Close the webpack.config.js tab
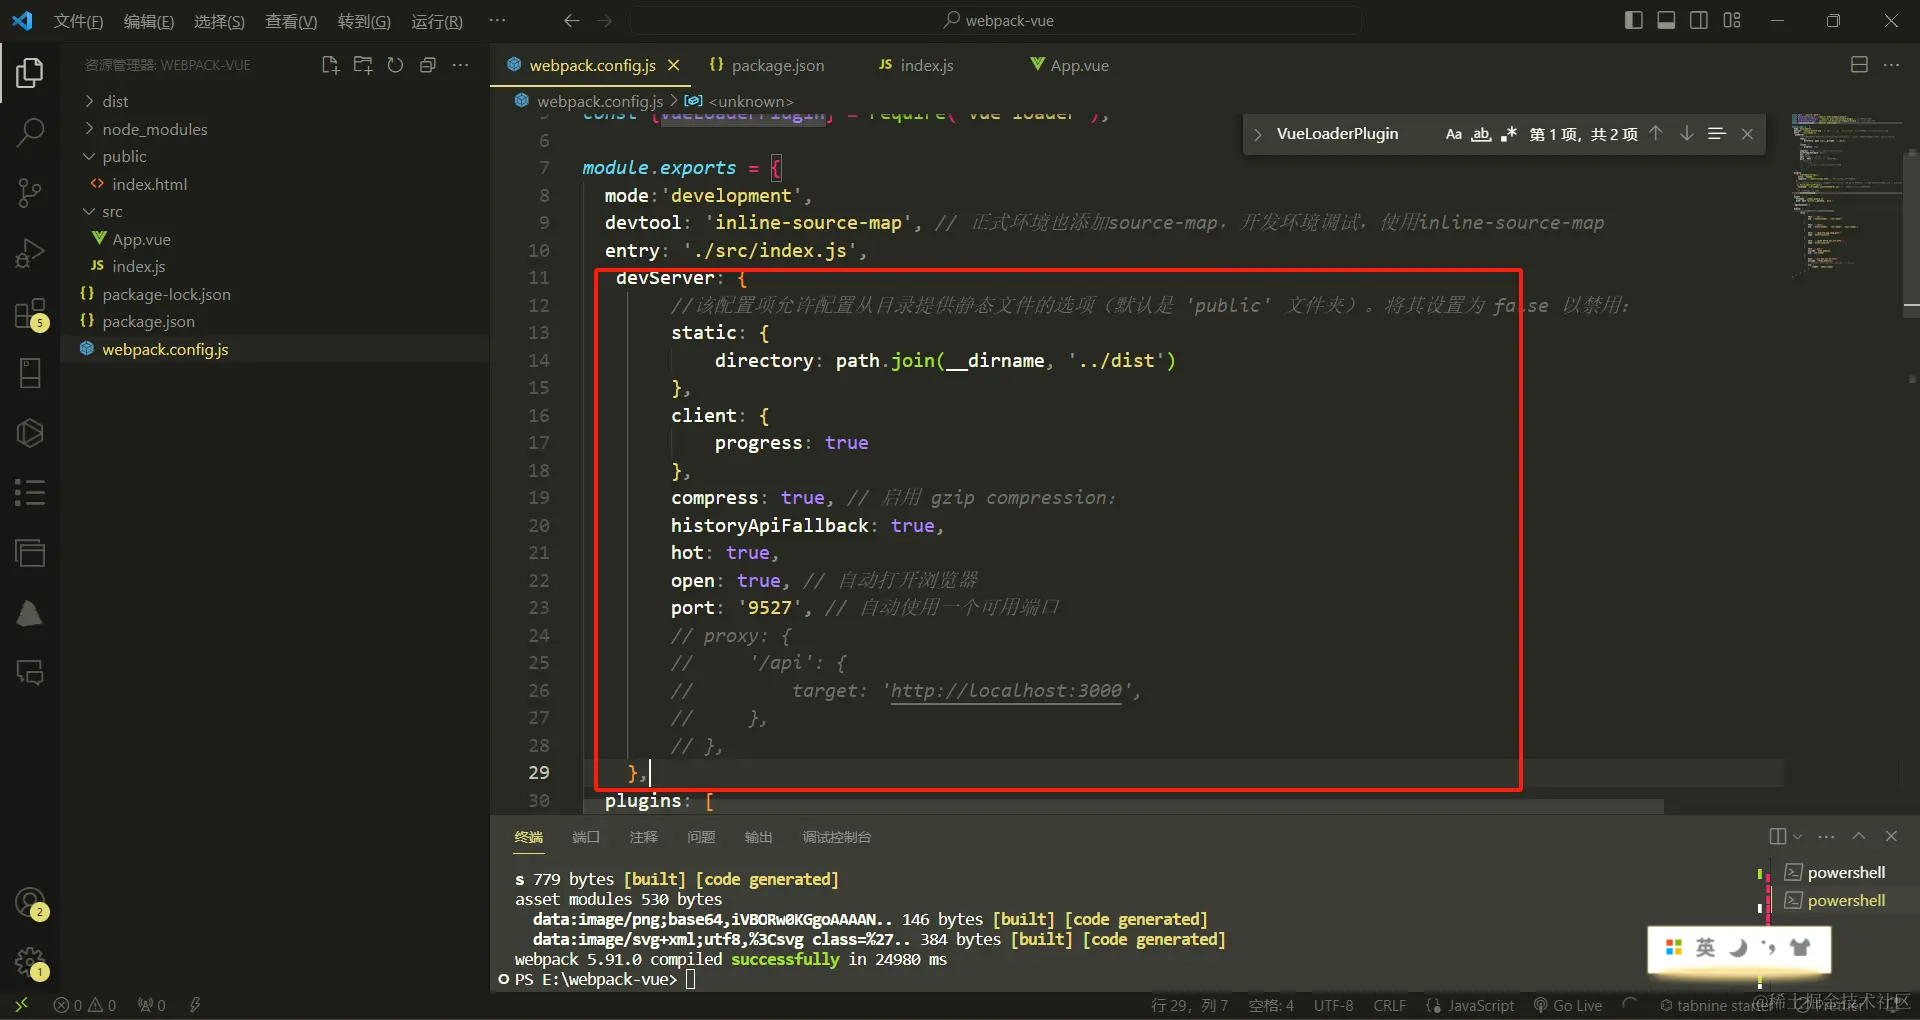 pyautogui.click(x=674, y=65)
